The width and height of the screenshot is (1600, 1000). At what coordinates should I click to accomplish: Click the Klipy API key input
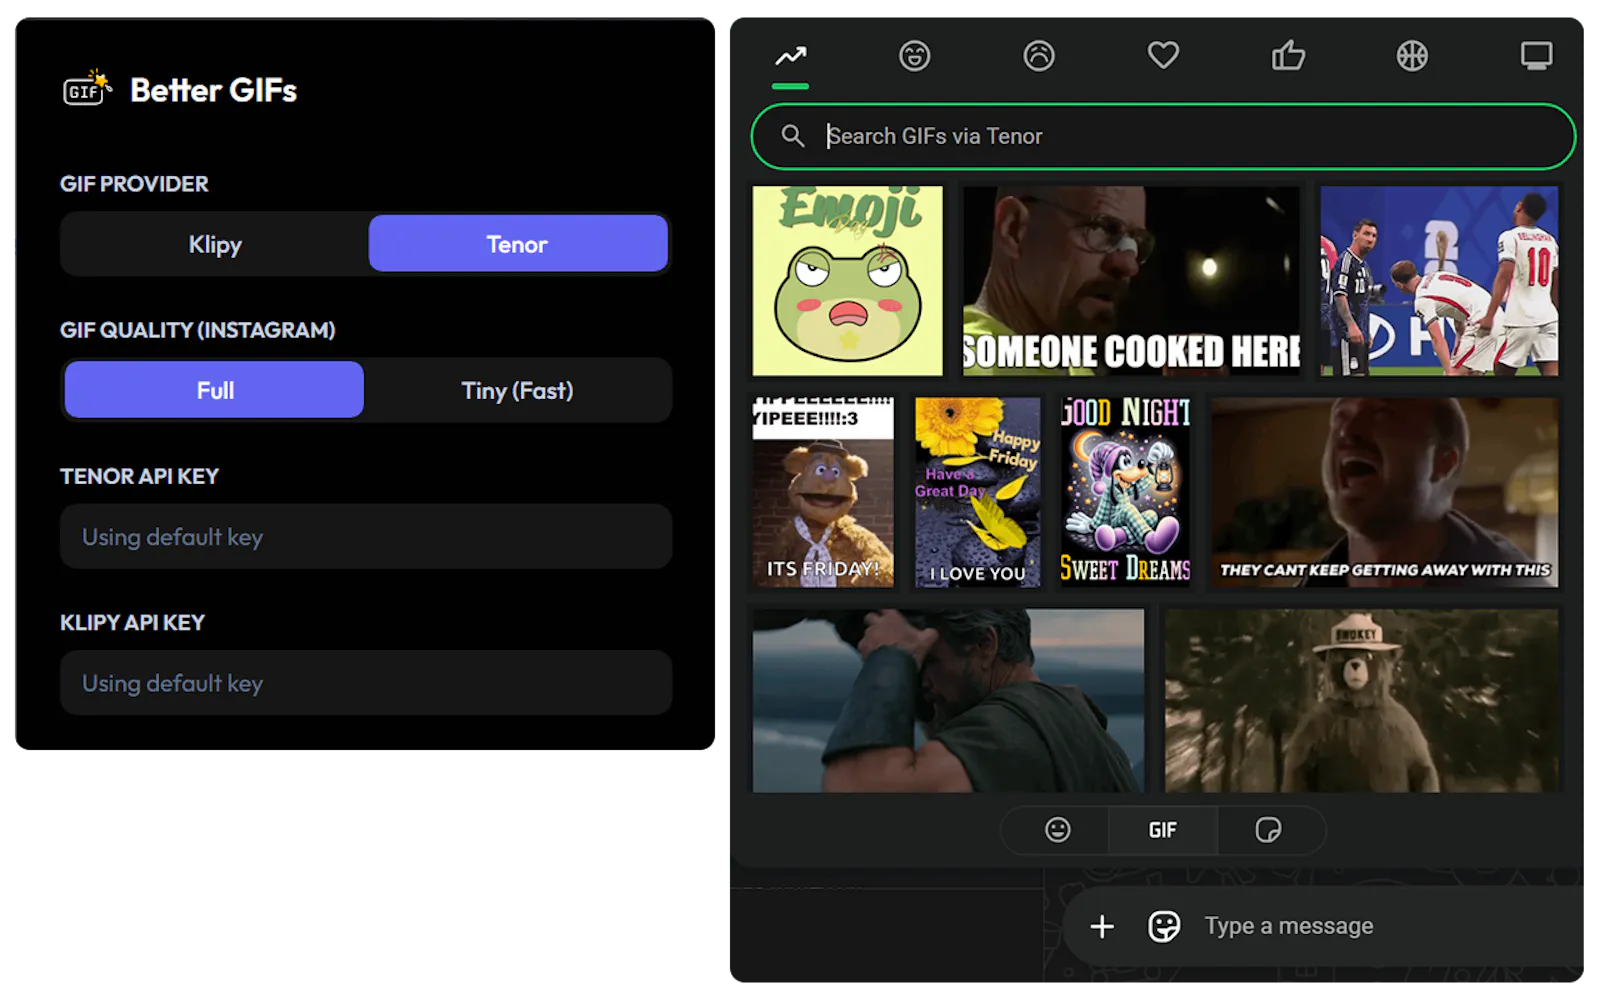366,683
